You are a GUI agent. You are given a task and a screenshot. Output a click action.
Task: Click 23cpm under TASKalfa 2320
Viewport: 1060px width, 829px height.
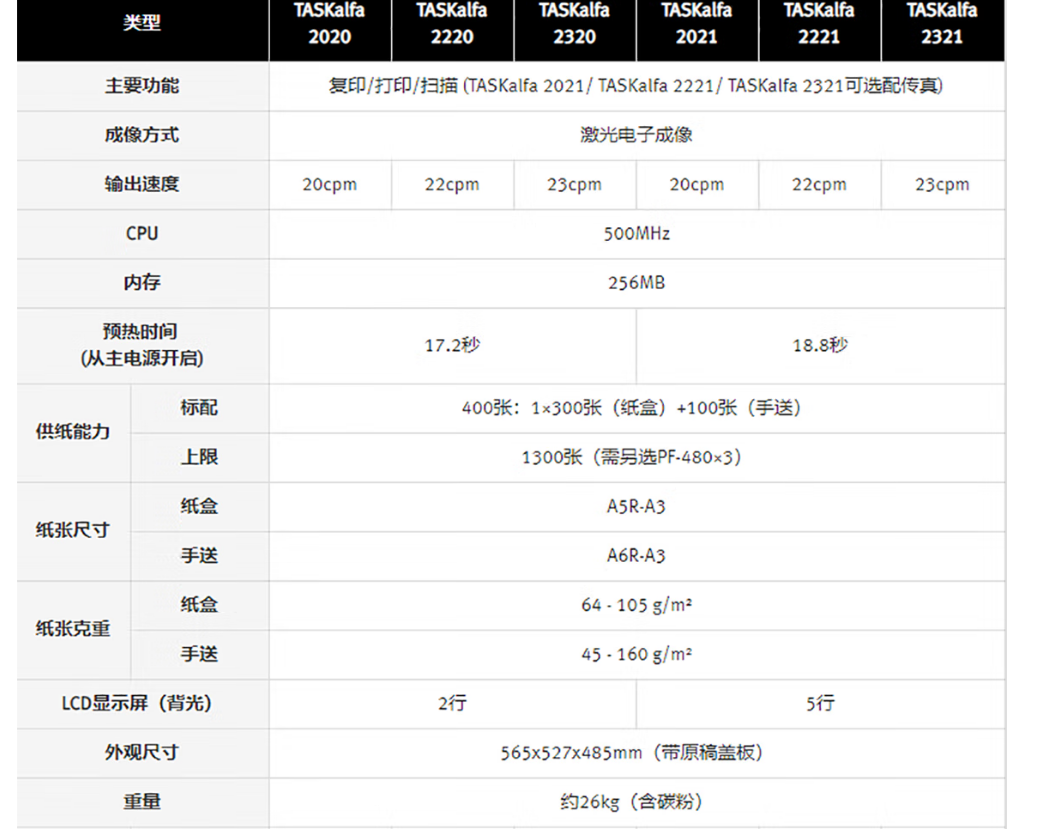575,185
